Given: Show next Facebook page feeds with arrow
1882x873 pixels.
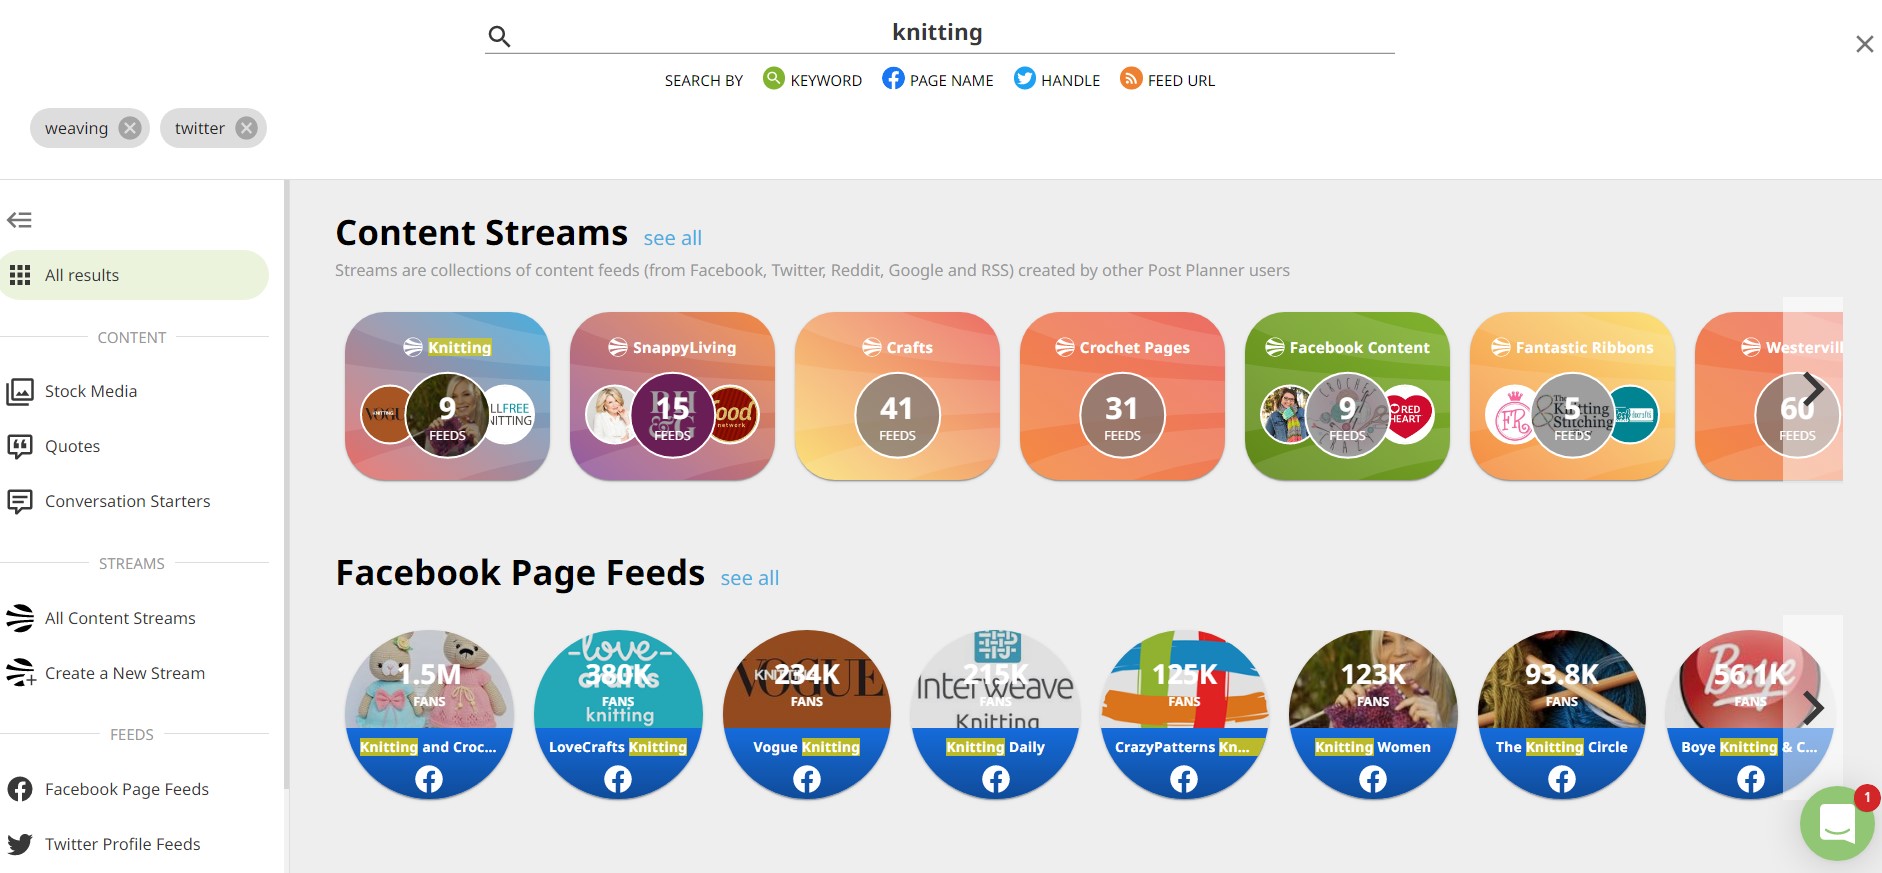Looking at the screenshot, I should (x=1813, y=708).
